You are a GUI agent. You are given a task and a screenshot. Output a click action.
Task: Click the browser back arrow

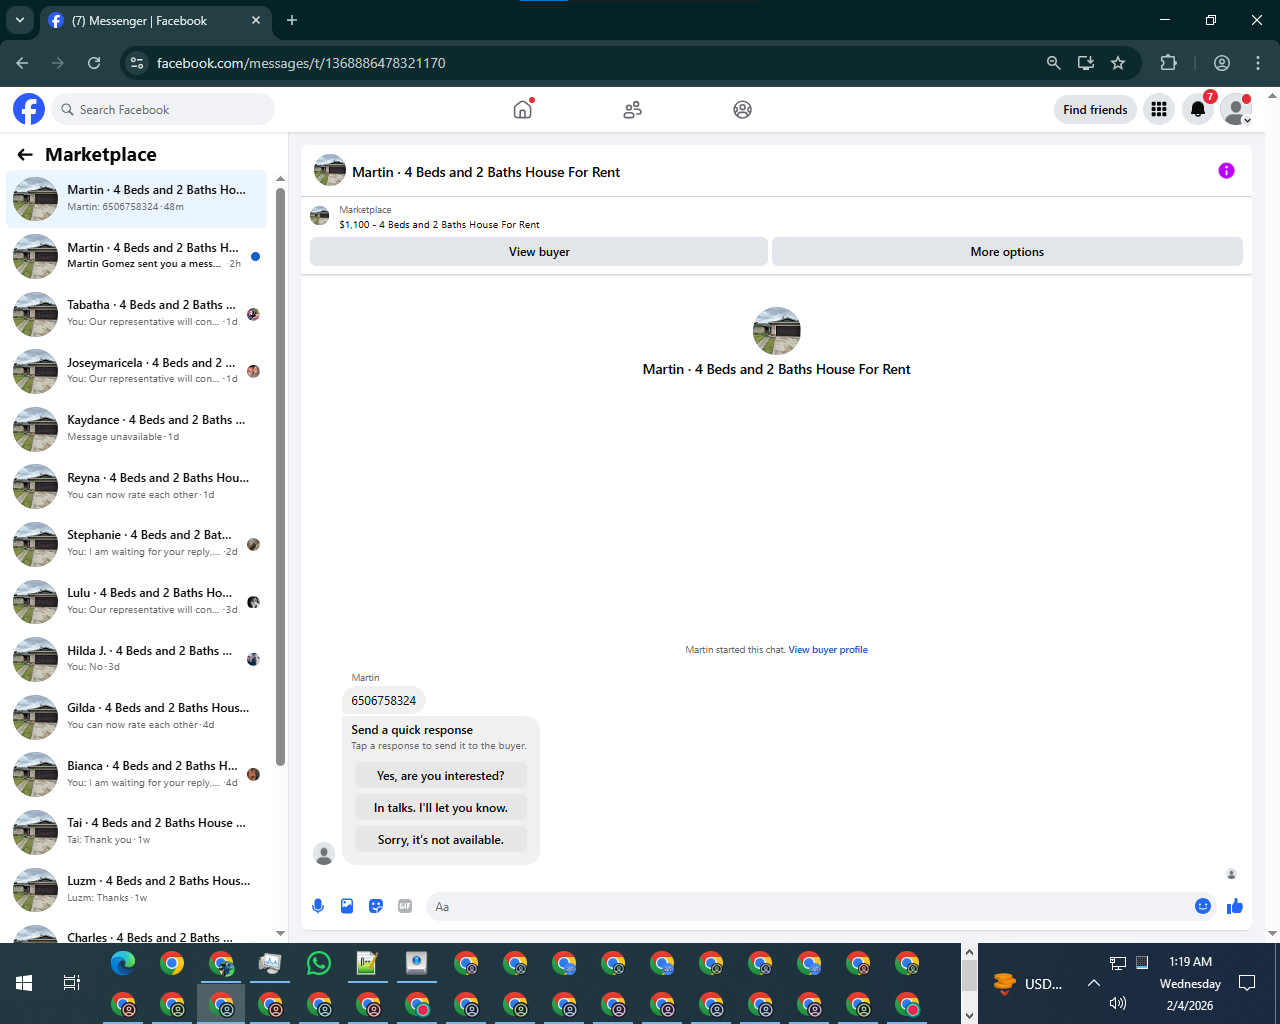pyautogui.click(x=22, y=63)
